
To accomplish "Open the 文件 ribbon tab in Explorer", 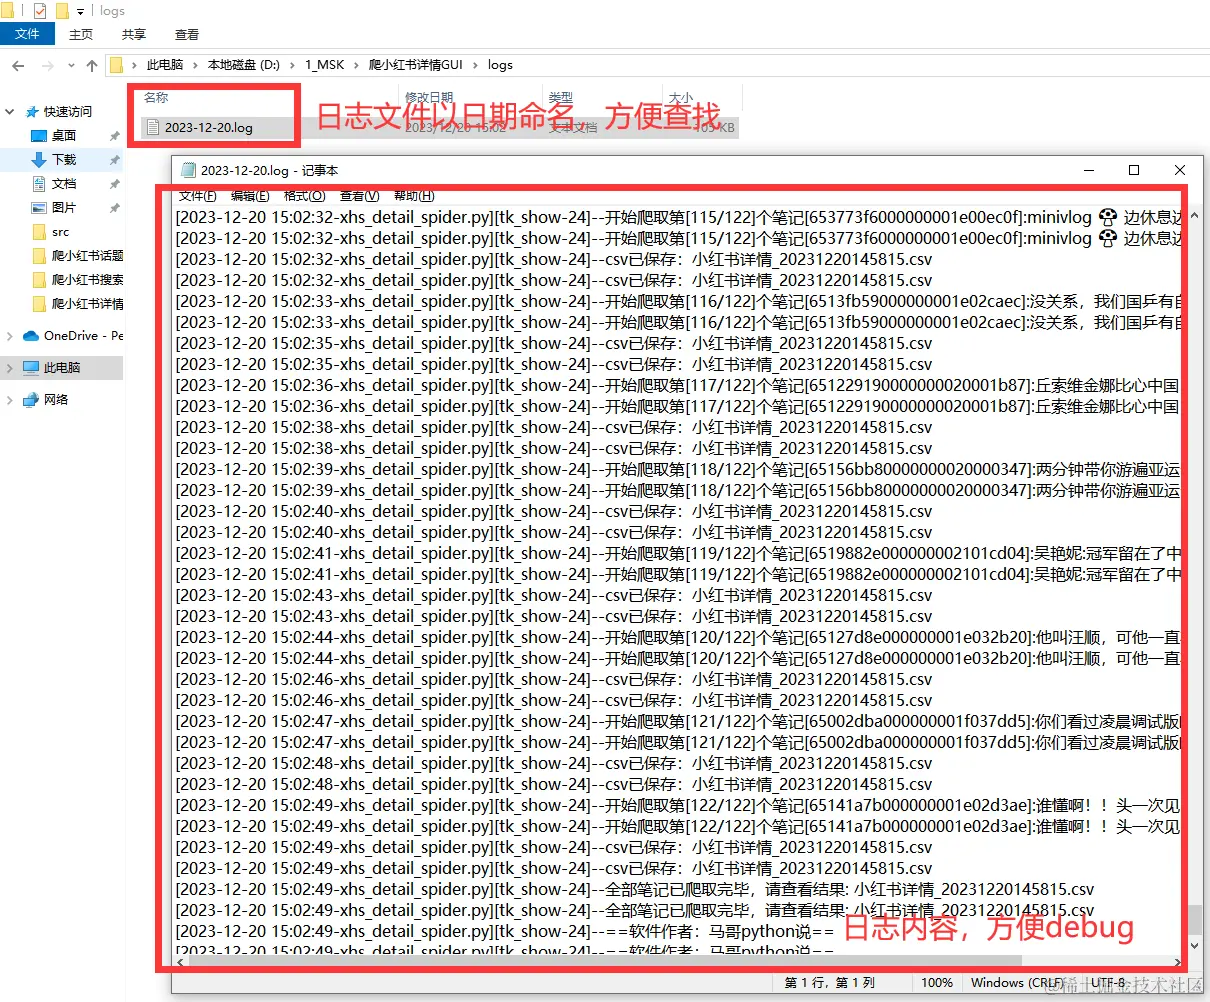I will pyautogui.click(x=27, y=34).
